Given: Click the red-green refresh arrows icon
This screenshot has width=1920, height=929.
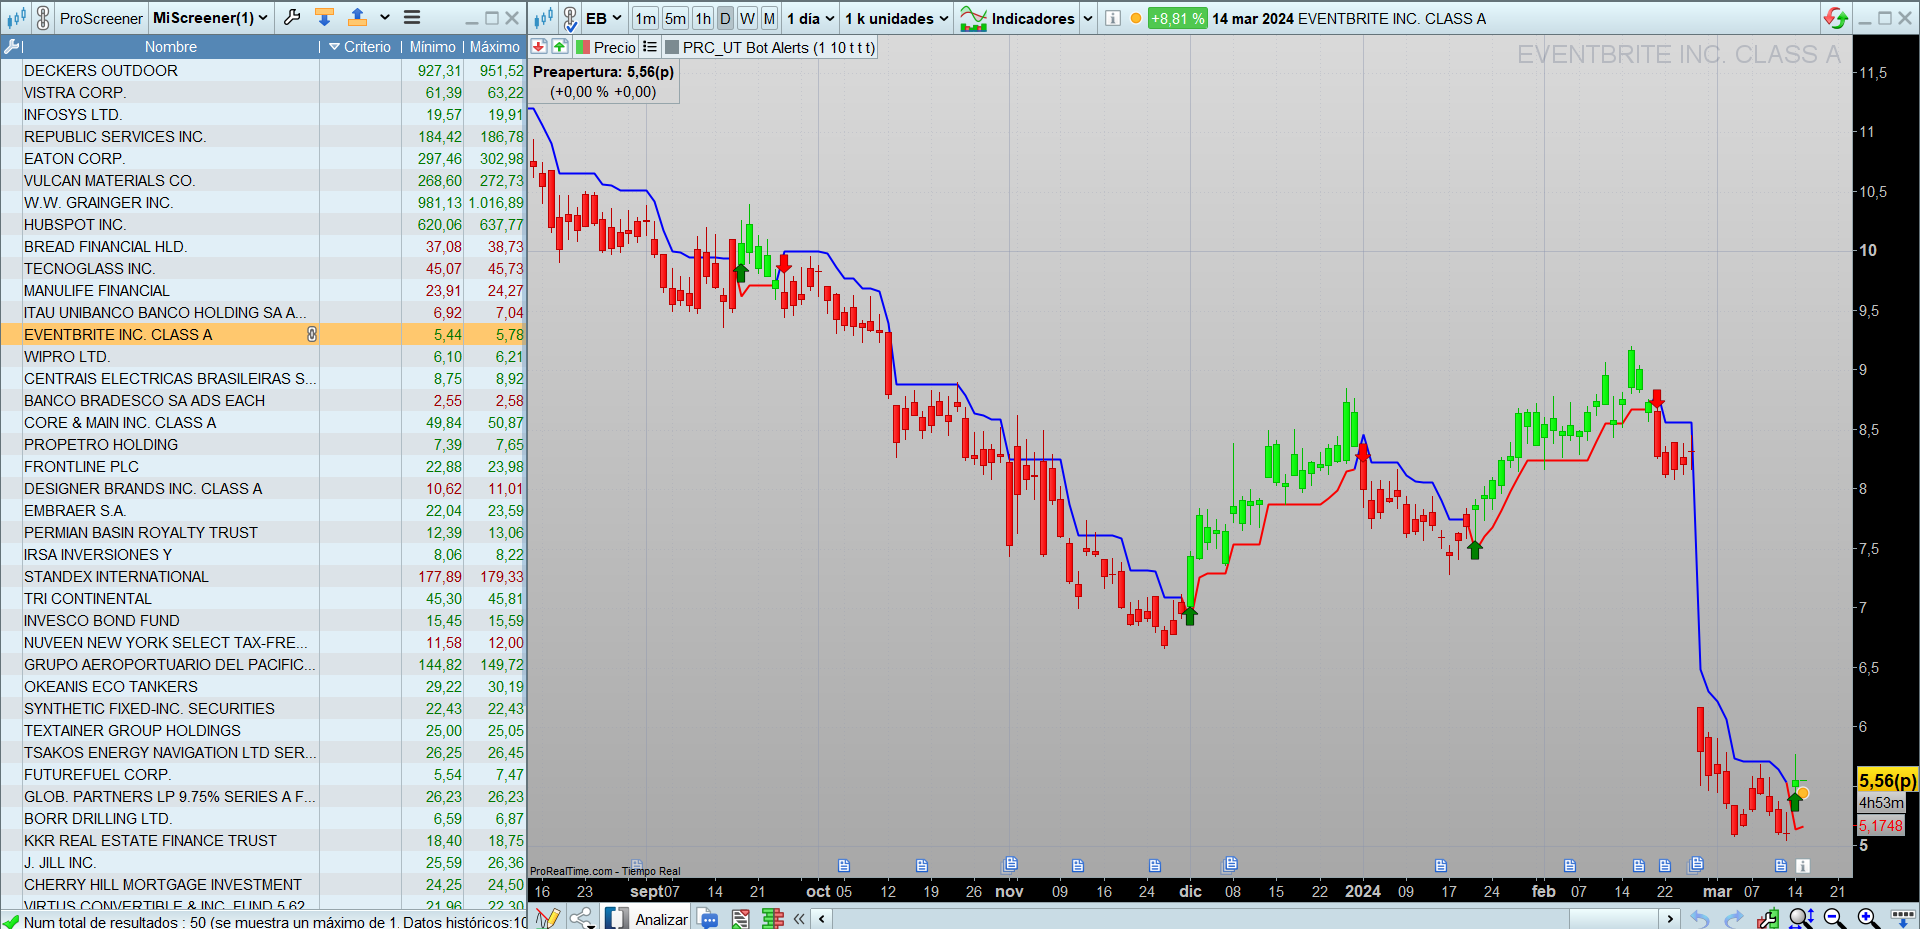Looking at the screenshot, I should pyautogui.click(x=1835, y=18).
